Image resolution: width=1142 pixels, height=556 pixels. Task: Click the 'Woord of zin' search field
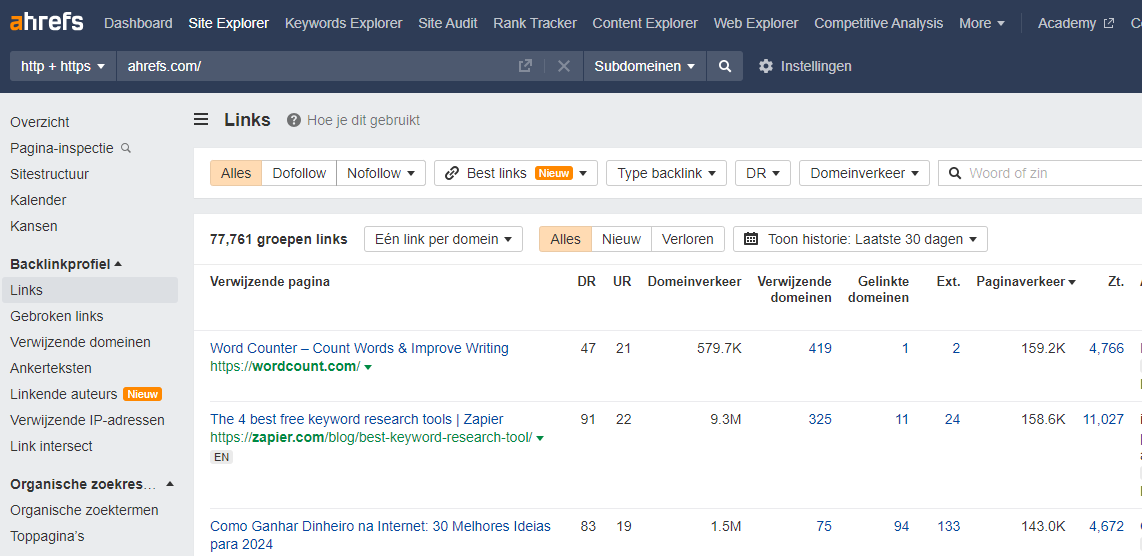coord(1041,173)
